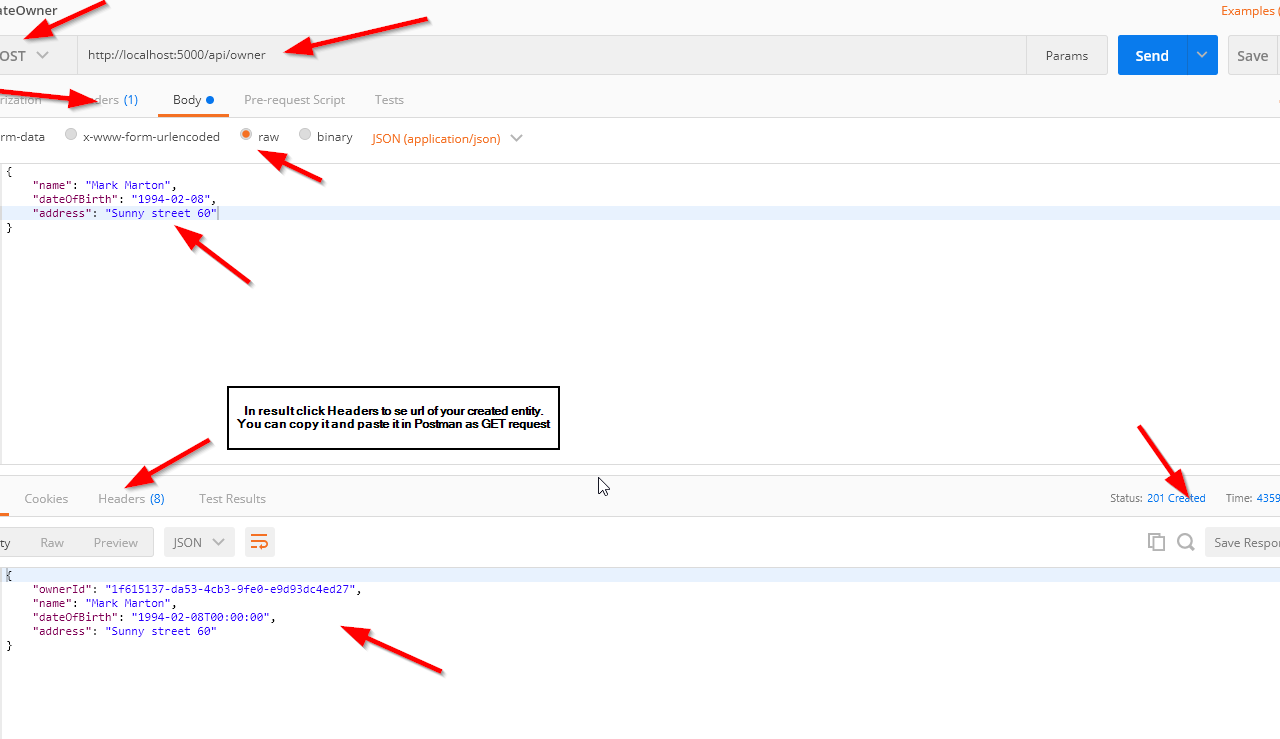This screenshot has width=1280, height=739.
Task: Toggle the wrap lines icon
Action: [x=259, y=542]
